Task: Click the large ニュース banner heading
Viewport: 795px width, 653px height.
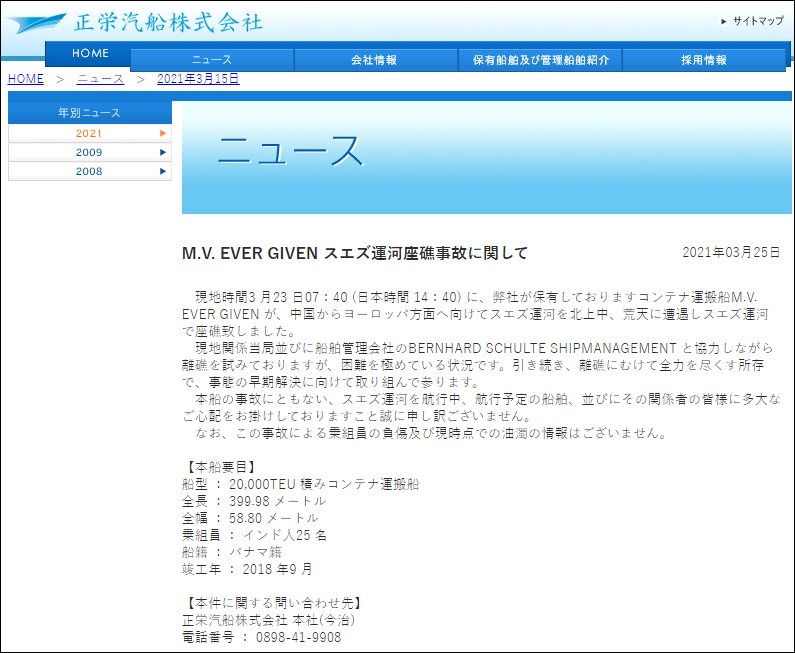Action: 291,150
